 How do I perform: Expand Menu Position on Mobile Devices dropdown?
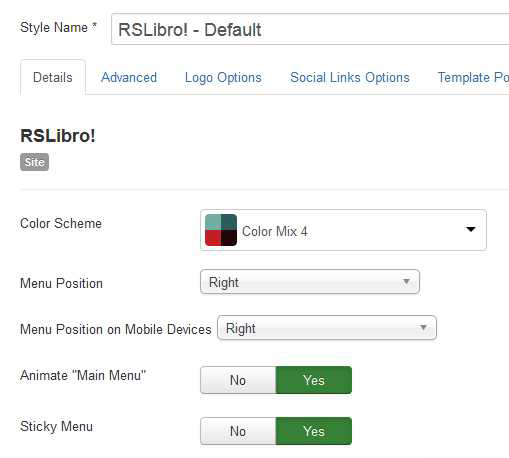click(327, 328)
